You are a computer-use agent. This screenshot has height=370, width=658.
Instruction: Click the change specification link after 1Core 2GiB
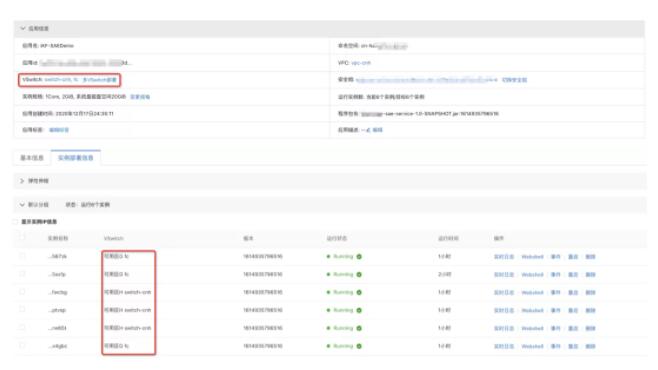(140, 97)
